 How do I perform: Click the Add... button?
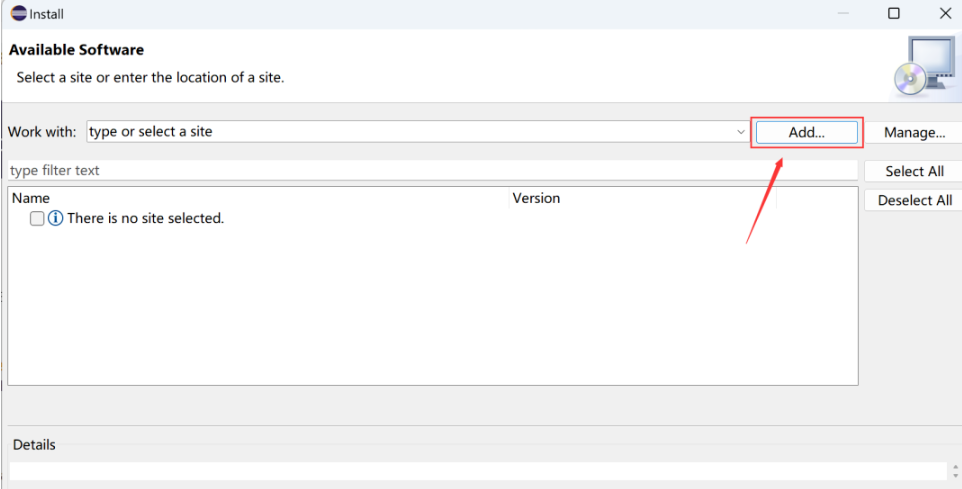807,132
